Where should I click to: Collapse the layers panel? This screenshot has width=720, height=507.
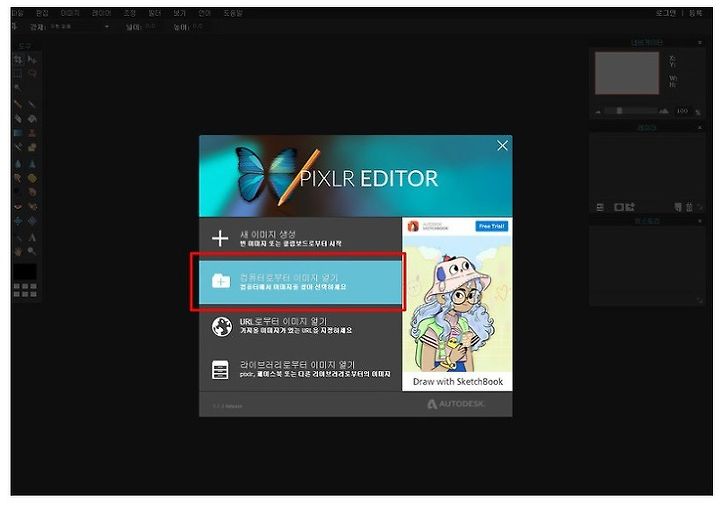(700, 128)
